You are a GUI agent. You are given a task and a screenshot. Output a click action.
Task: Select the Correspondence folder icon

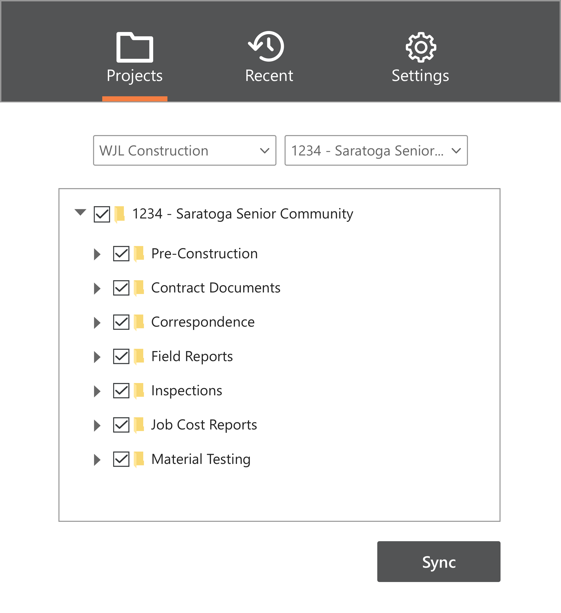point(139,322)
